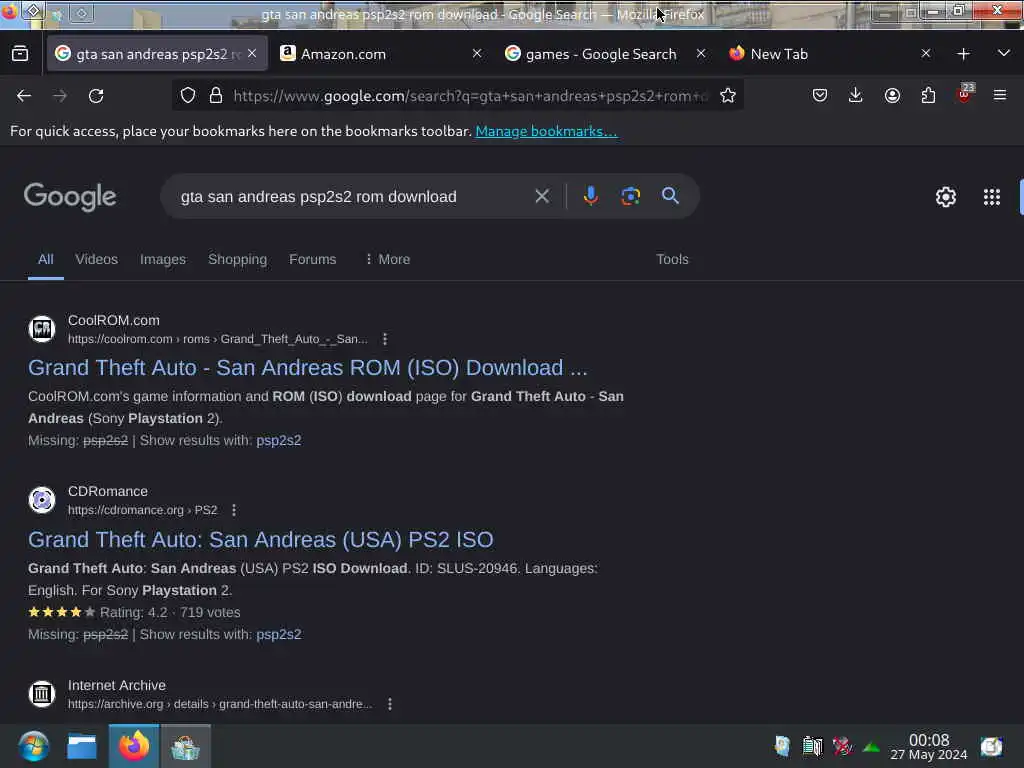Image resolution: width=1024 pixels, height=768 pixels.
Task: Open the taskbar clock showing 00:08
Action: pyautogui.click(x=929, y=746)
